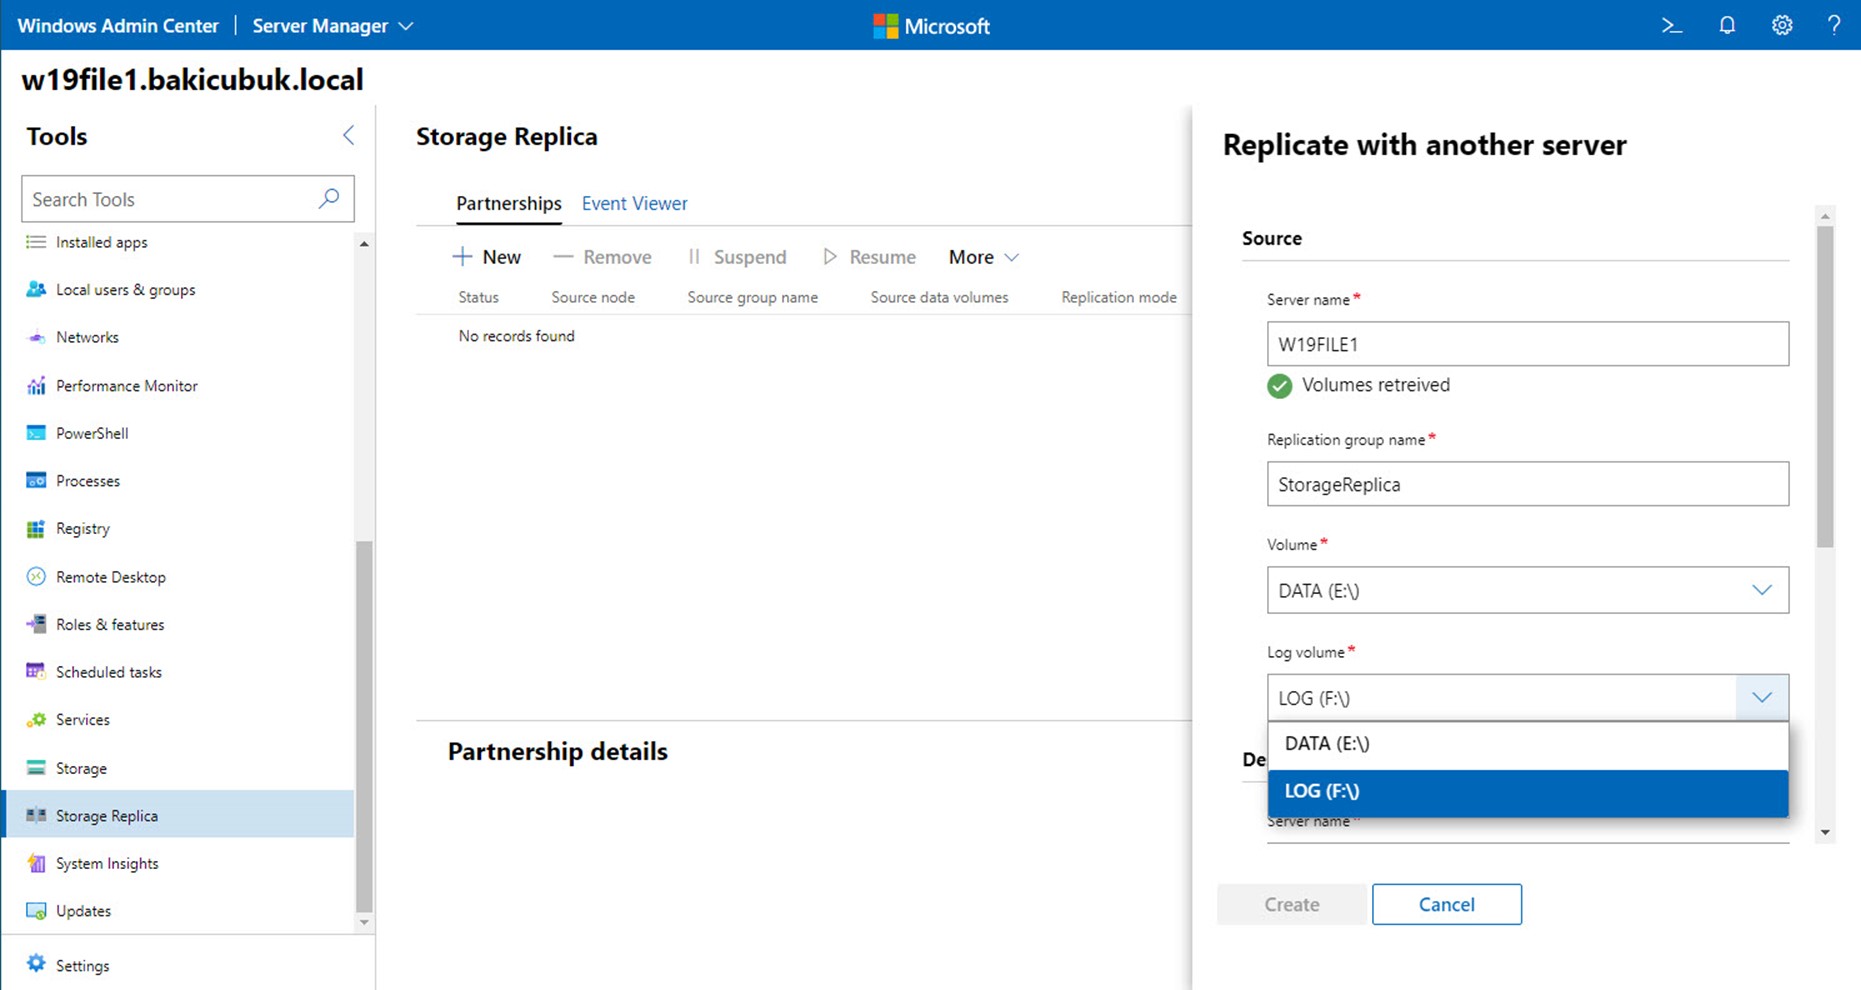Viewport: 1861px width, 990px height.
Task: Open the help question mark icon
Action: click(x=1833, y=26)
